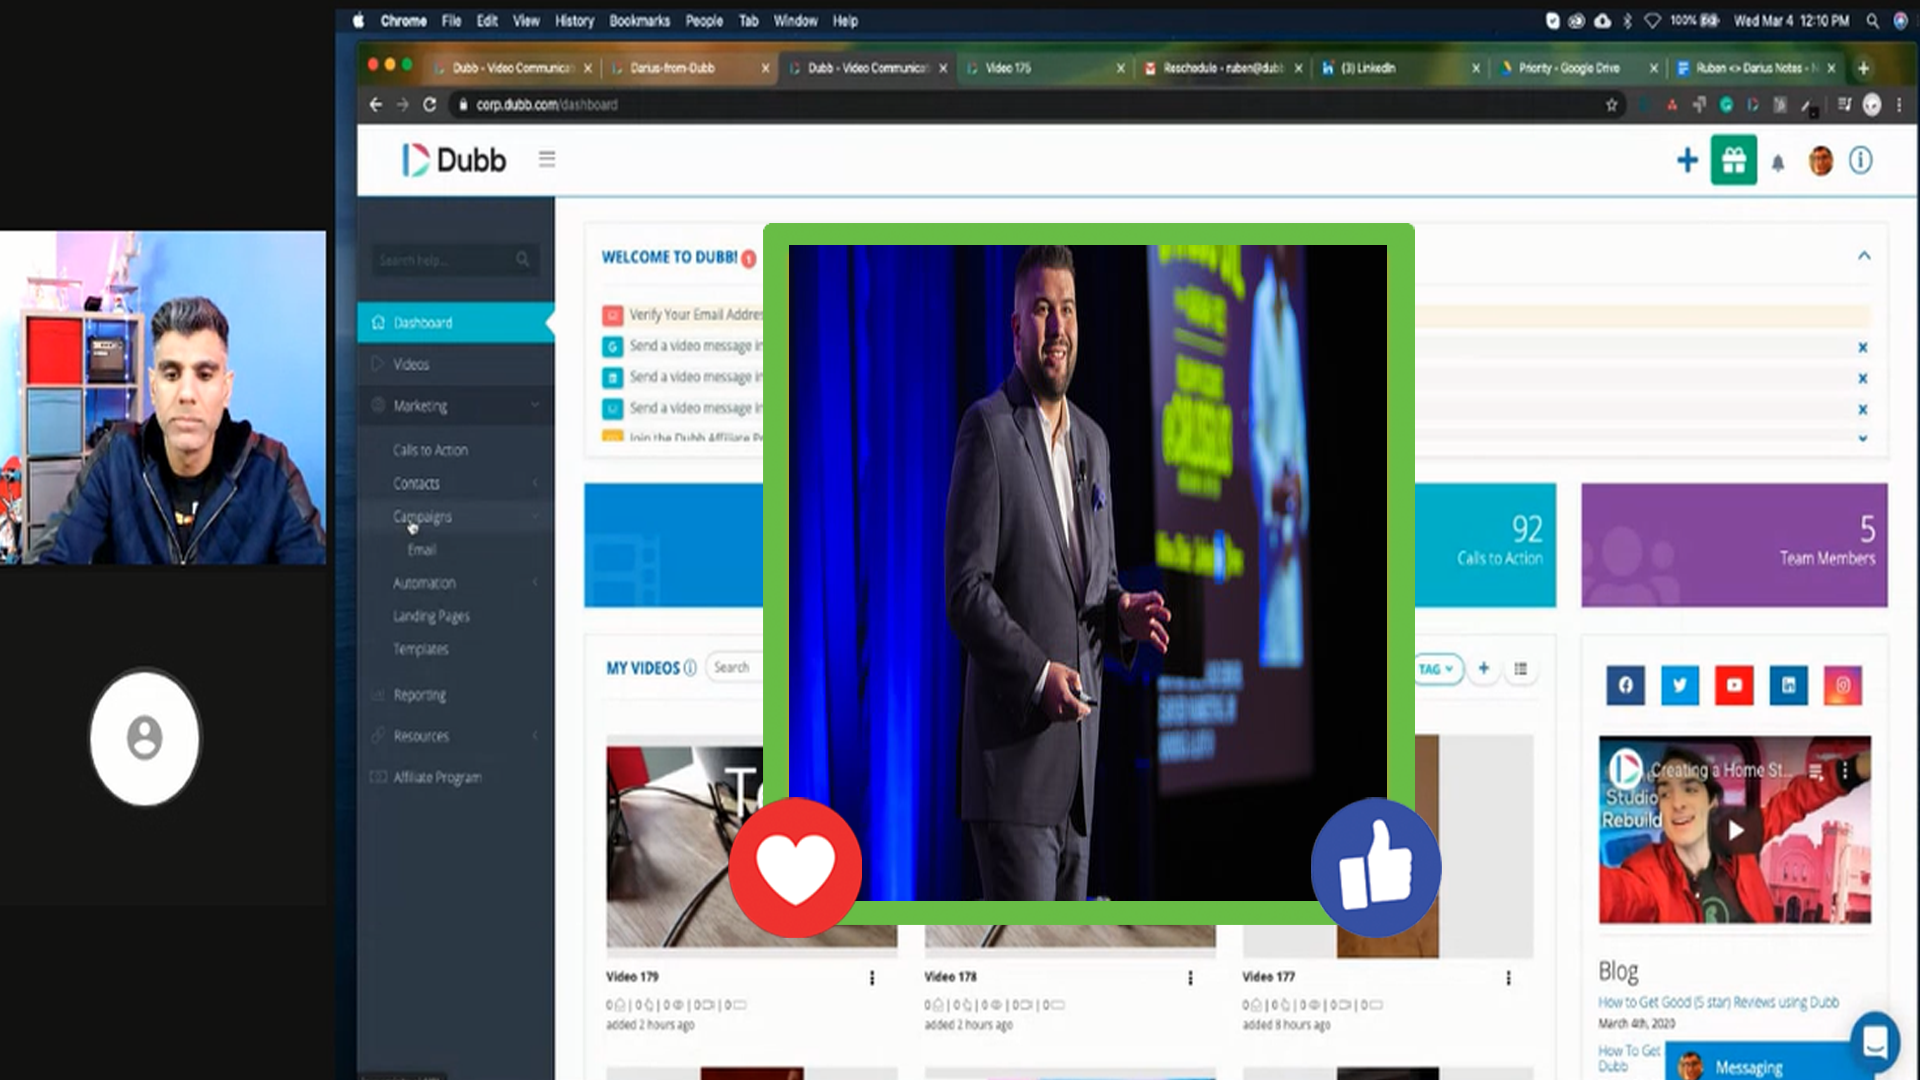Image resolution: width=1920 pixels, height=1080 pixels.
Task: Open the Instagram social icon
Action: (1843, 685)
